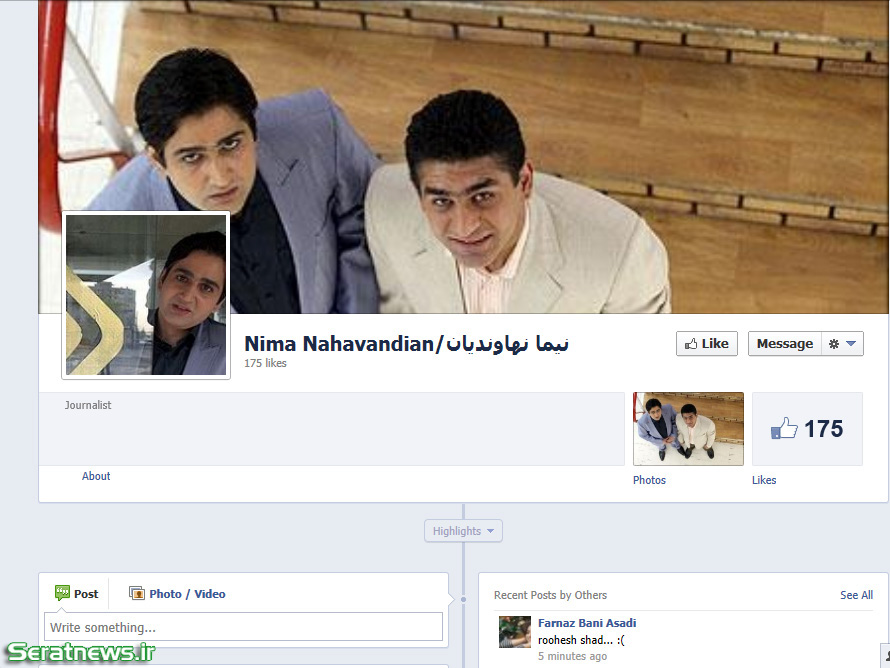The height and width of the screenshot is (668, 890).
Task: Click the Post speech-bubble icon
Action: [x=62, y=593]
